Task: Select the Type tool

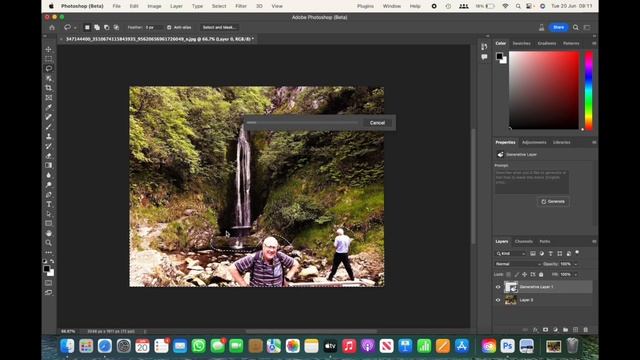Action: tap(49, 204)
